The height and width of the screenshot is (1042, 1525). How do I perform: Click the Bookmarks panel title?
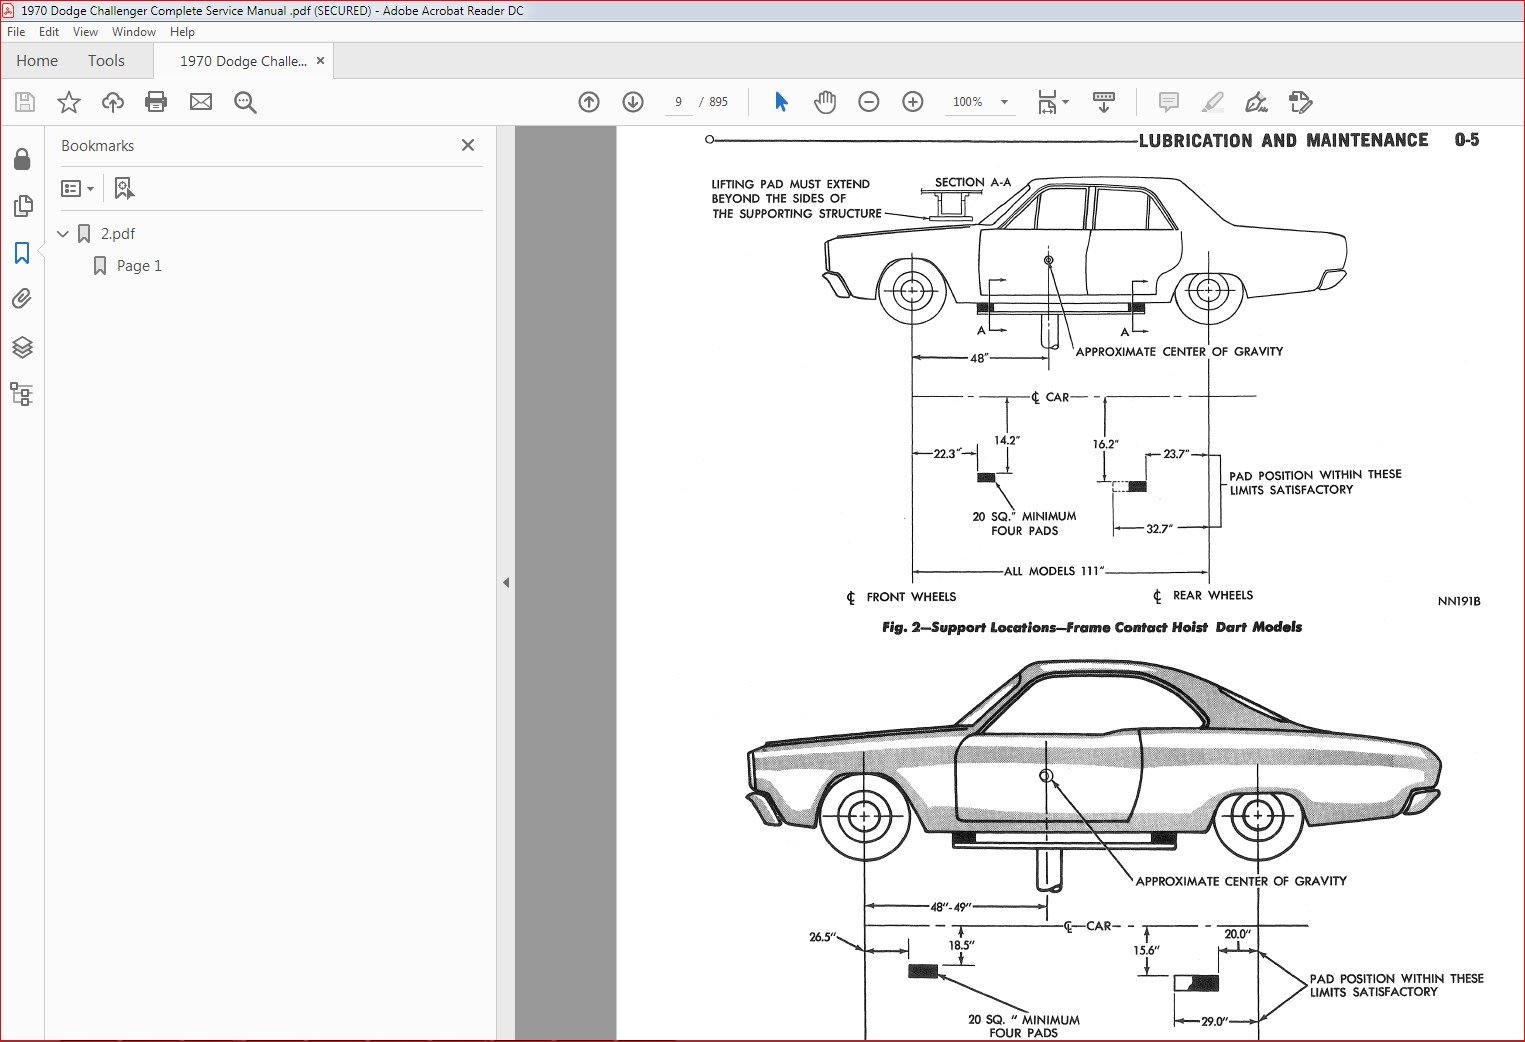(x=97, y=146)
